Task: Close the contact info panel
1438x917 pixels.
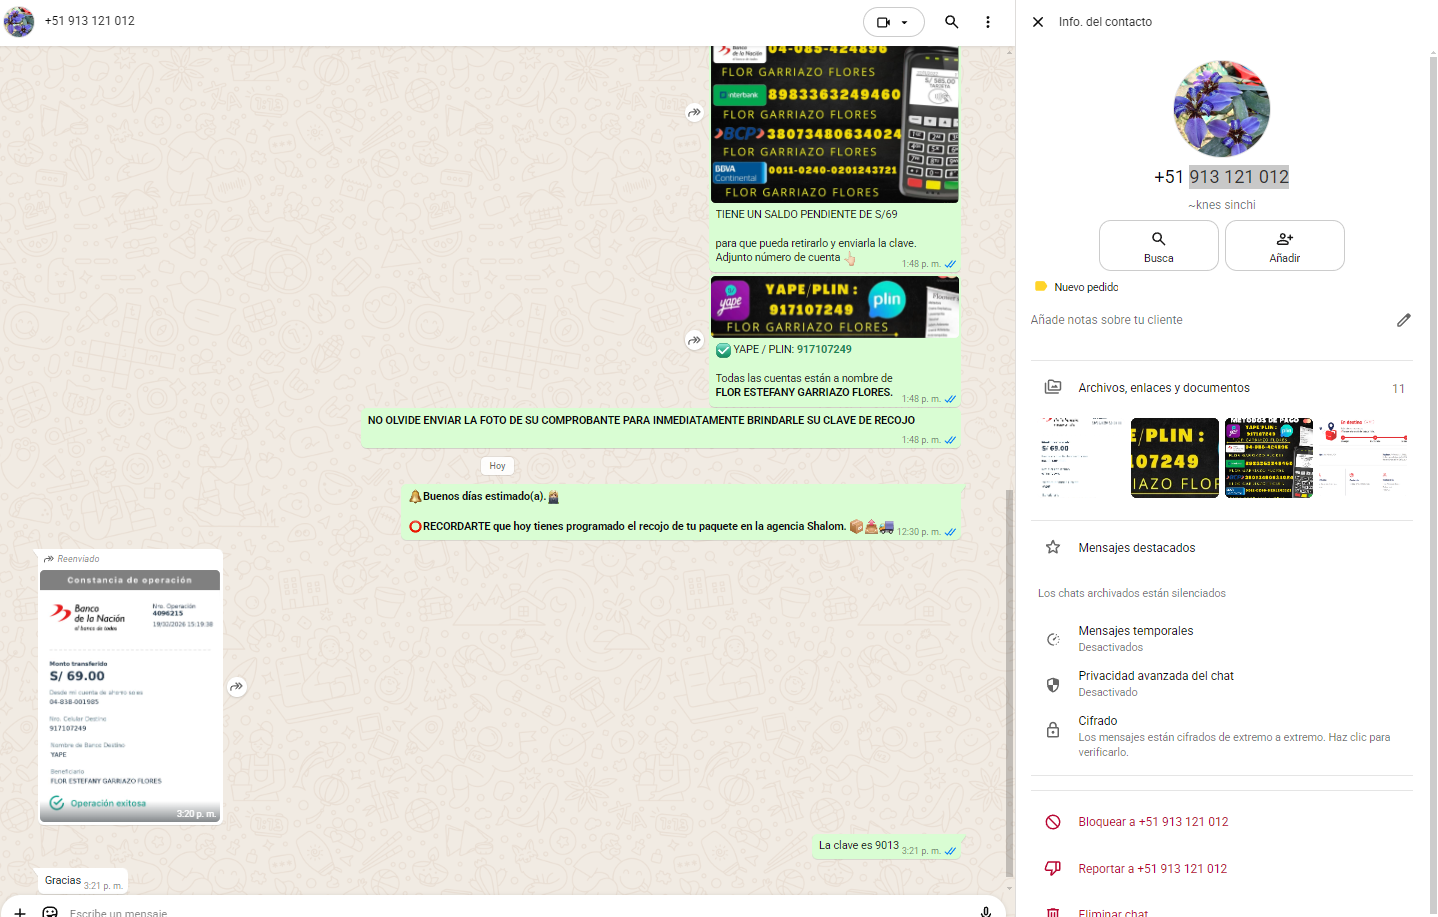Action: tap(1038, 22)
